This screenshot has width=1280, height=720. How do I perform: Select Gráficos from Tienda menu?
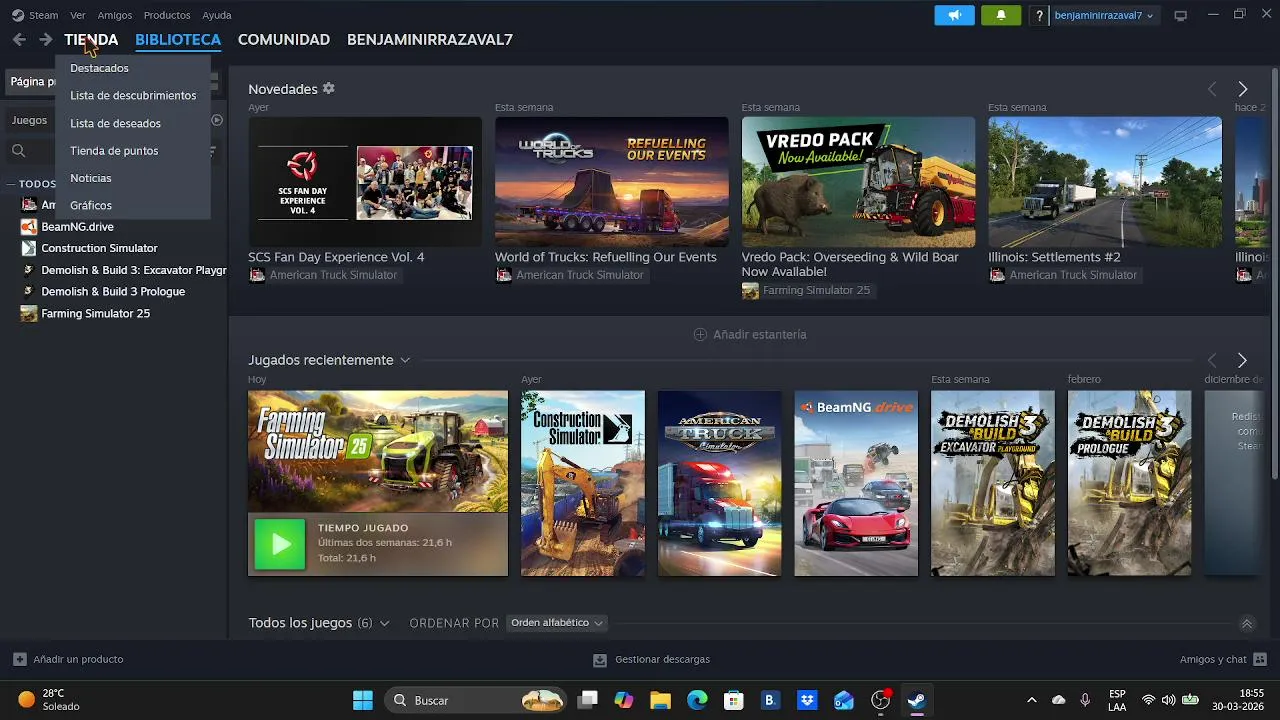[91, 205]
